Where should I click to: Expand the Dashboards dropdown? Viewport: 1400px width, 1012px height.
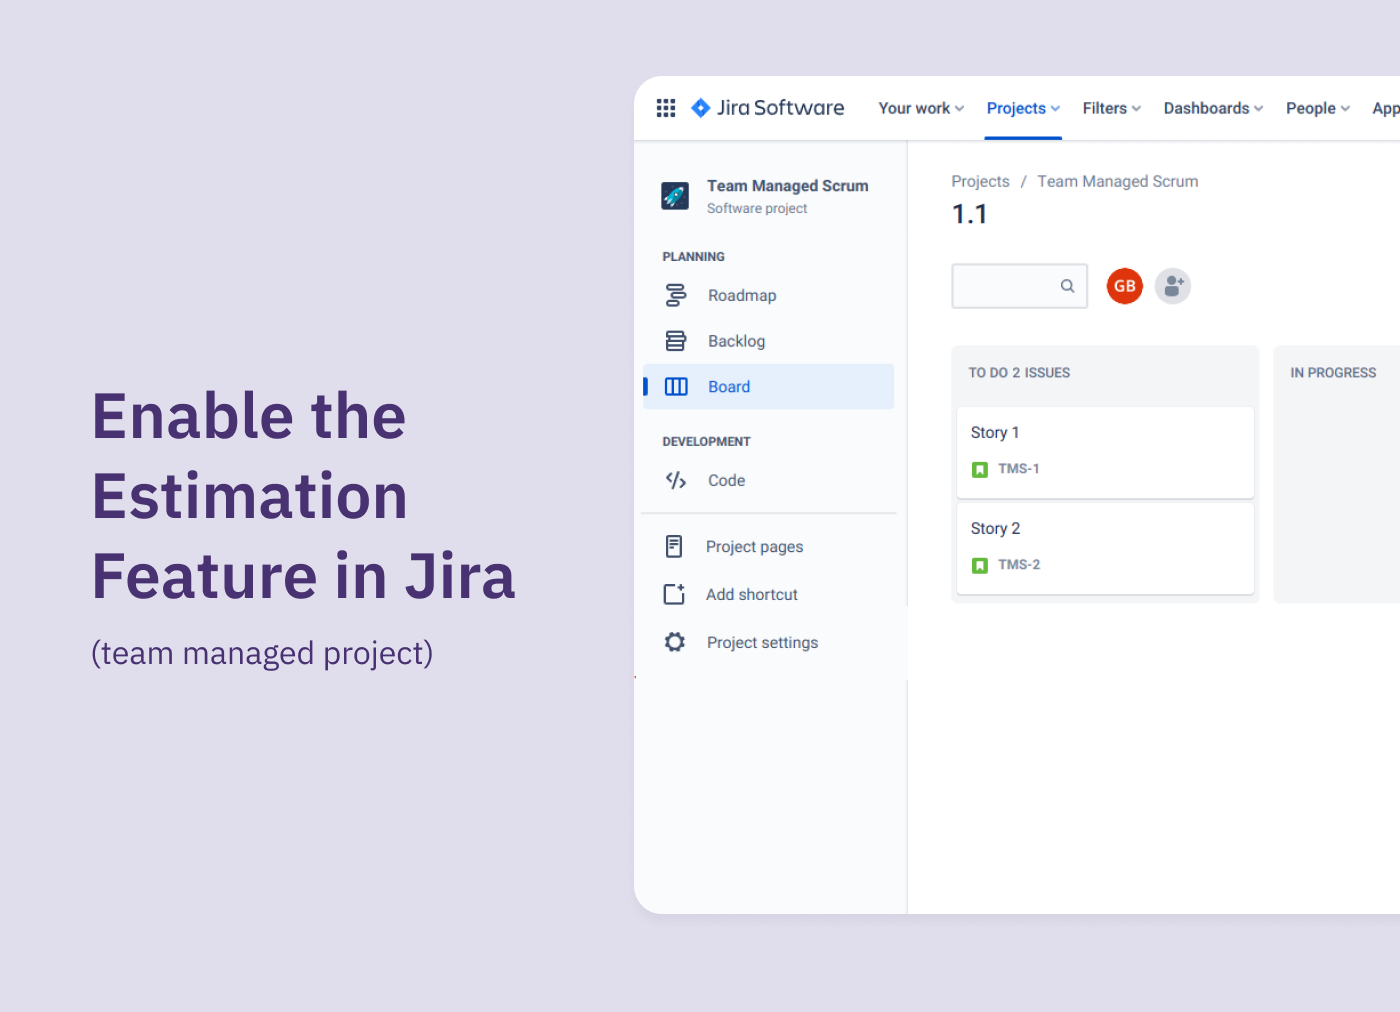(1212, 108)
